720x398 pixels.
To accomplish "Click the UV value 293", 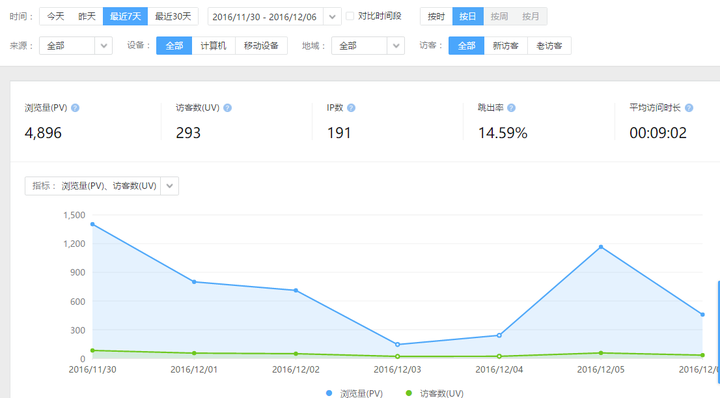I will (x=188, y=133).
